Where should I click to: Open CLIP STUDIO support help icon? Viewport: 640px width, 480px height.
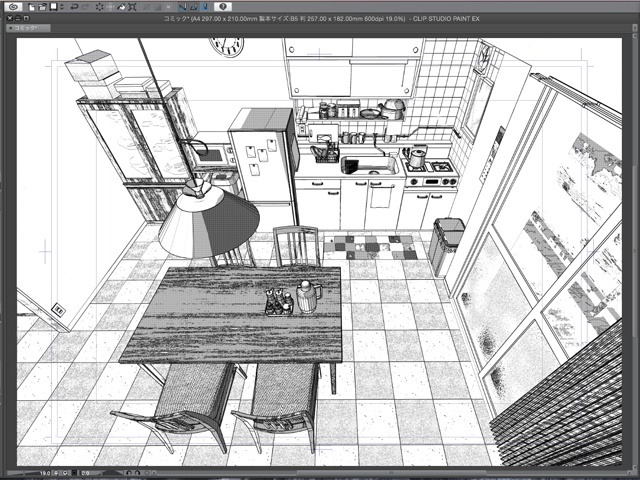tap(223, 7)
